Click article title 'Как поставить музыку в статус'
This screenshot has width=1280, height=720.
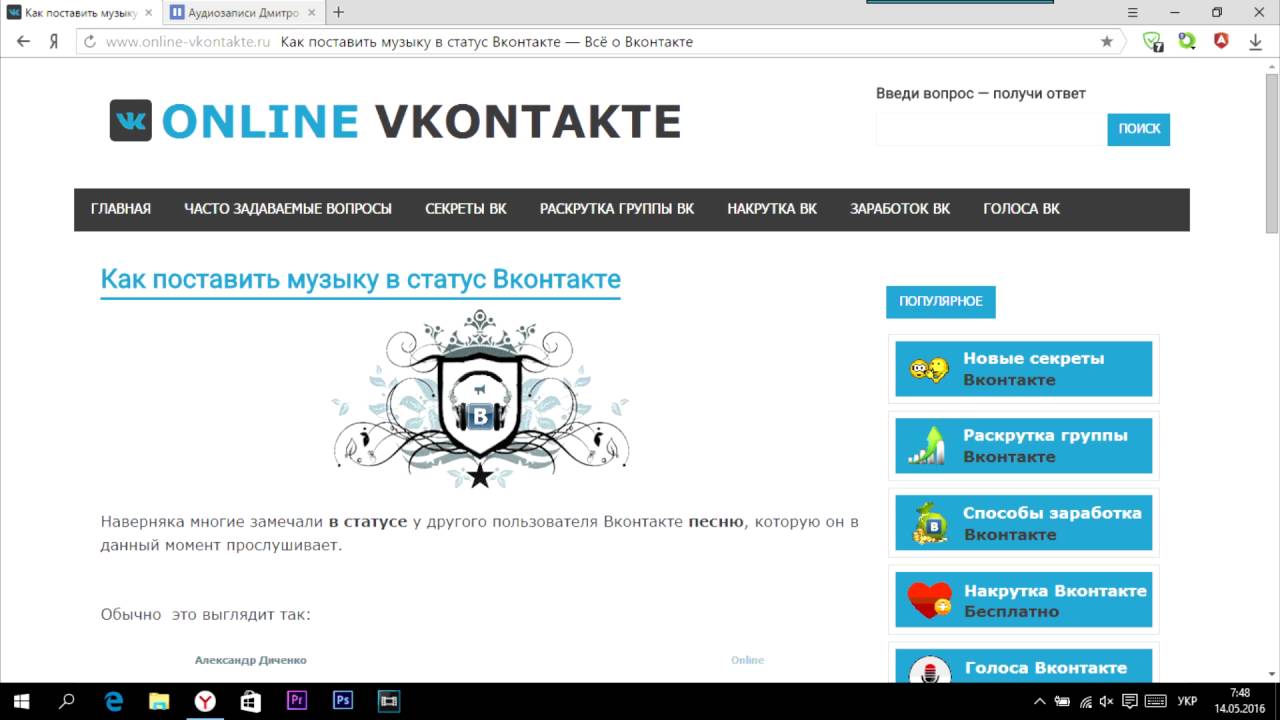[360, 279]
